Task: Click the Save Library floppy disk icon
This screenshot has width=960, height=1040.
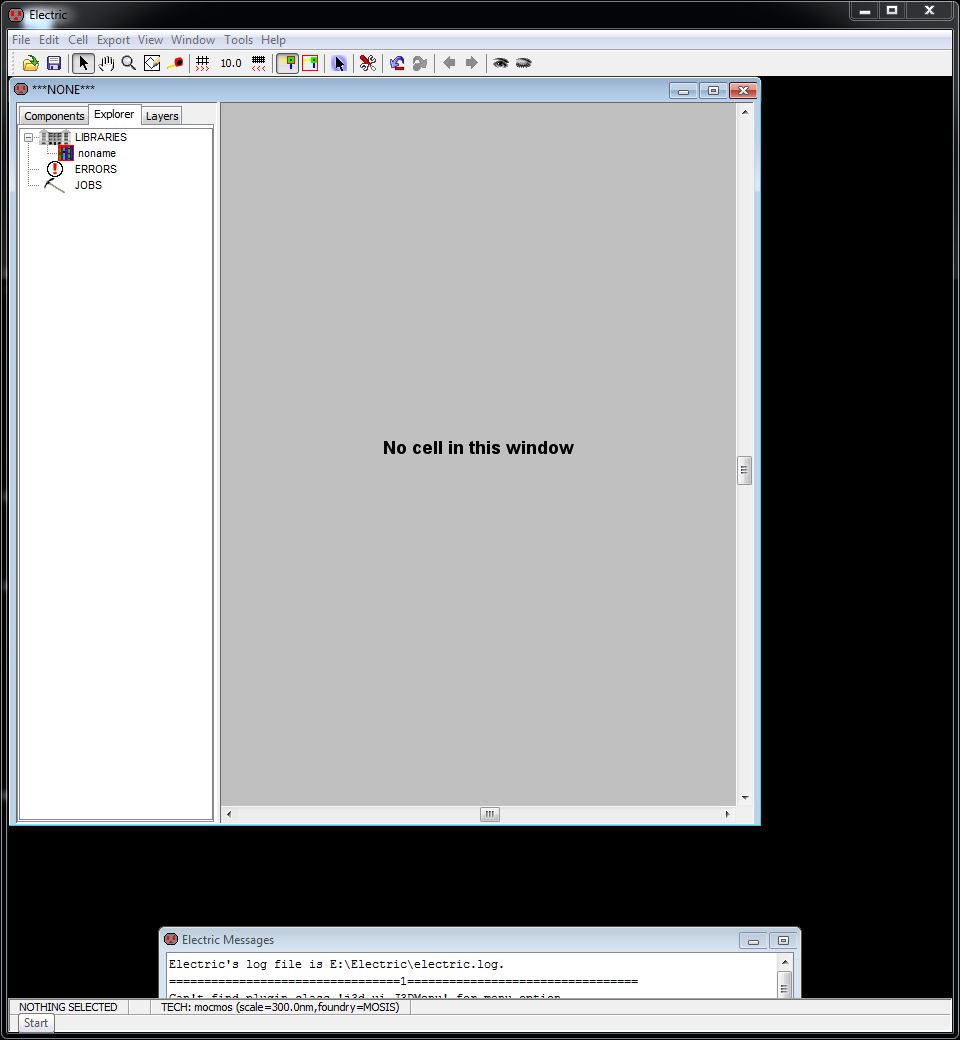Action: (54, 63)
